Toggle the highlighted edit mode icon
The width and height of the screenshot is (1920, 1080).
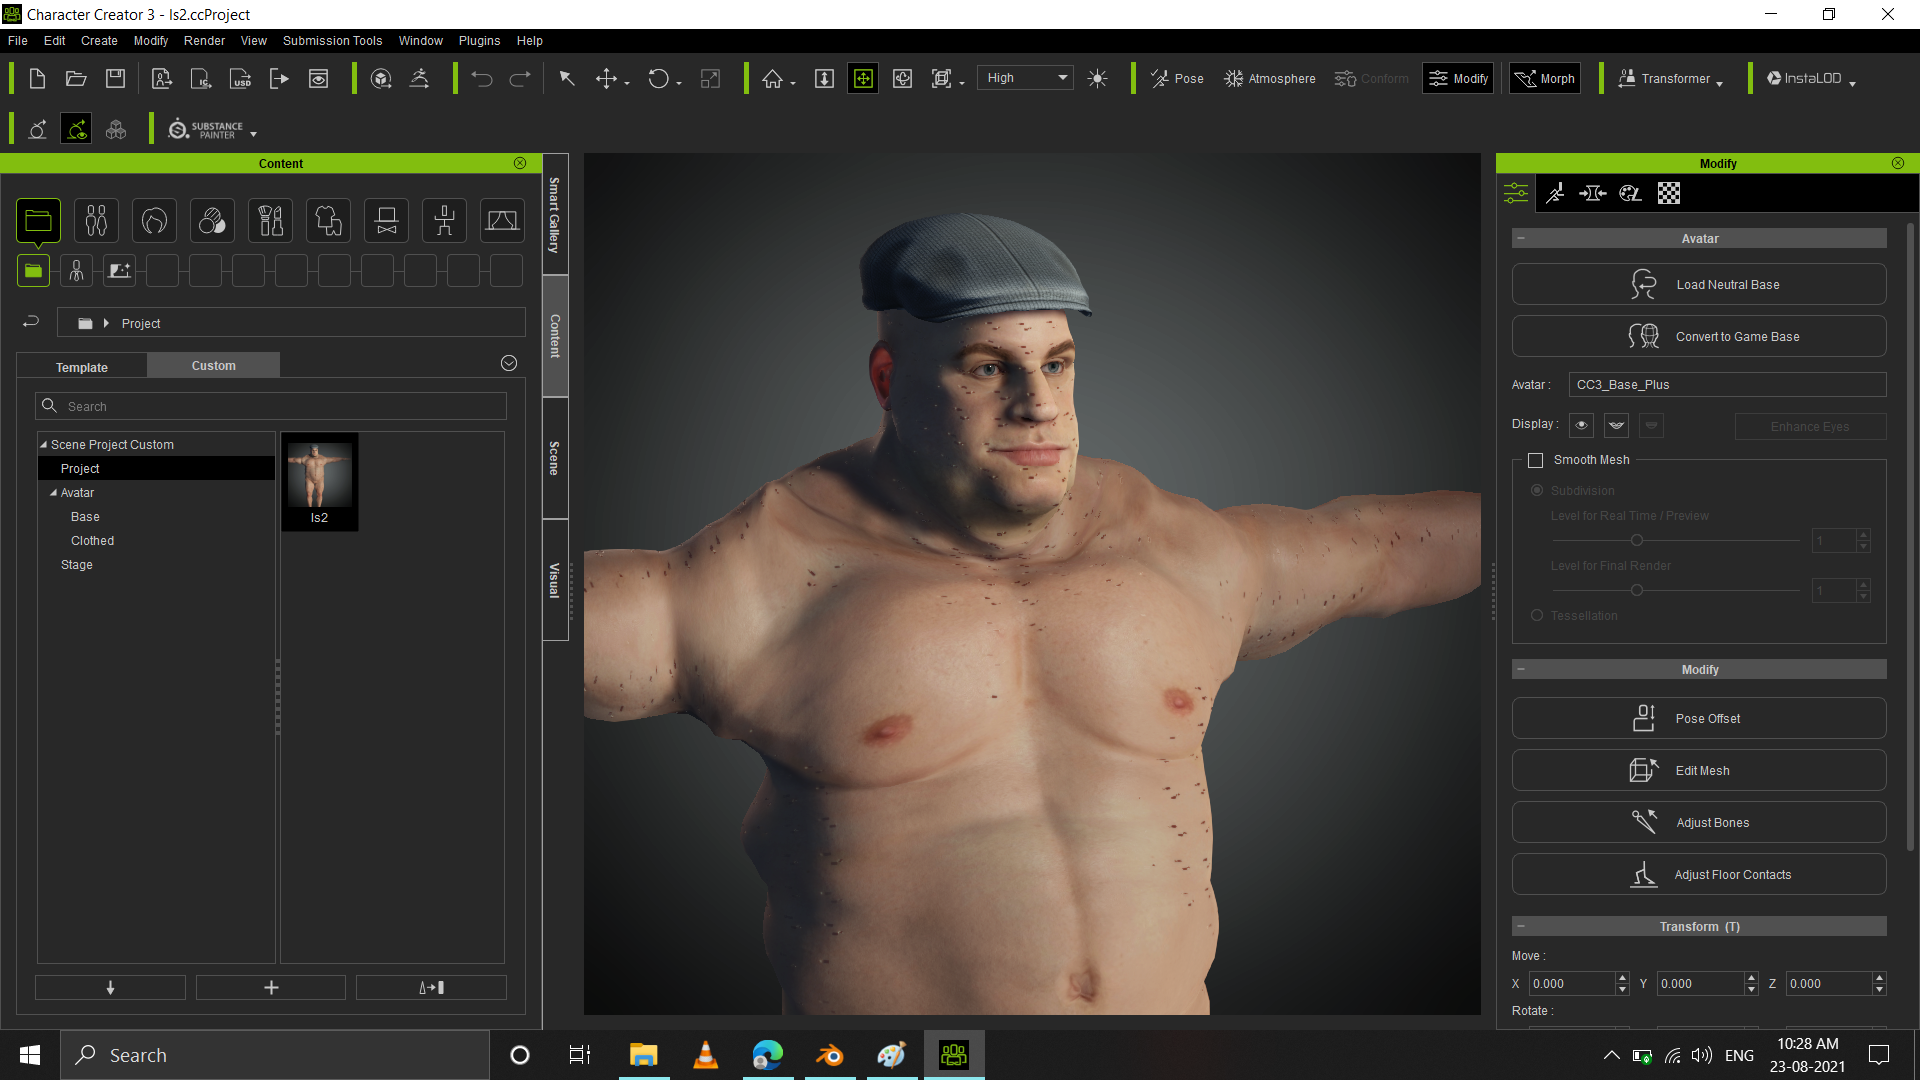(76, 130)
